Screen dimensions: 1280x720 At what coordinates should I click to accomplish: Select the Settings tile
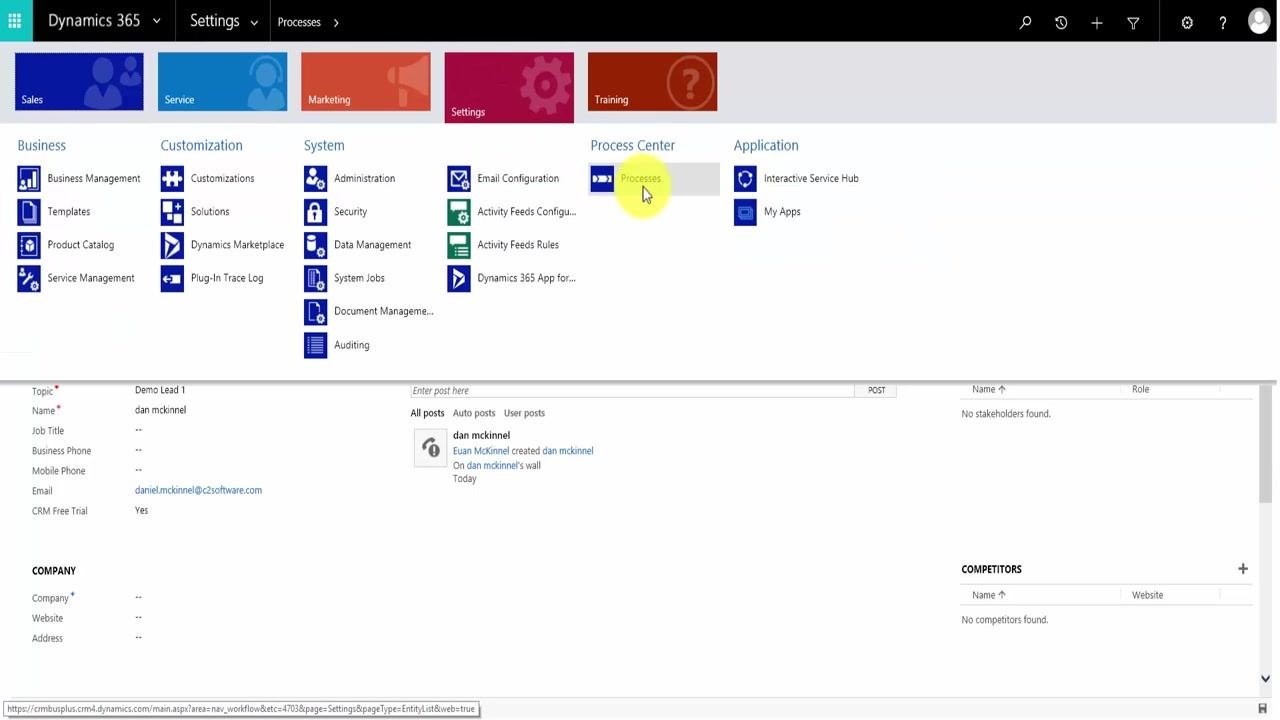pyautogui.click(x=509, y=87)
